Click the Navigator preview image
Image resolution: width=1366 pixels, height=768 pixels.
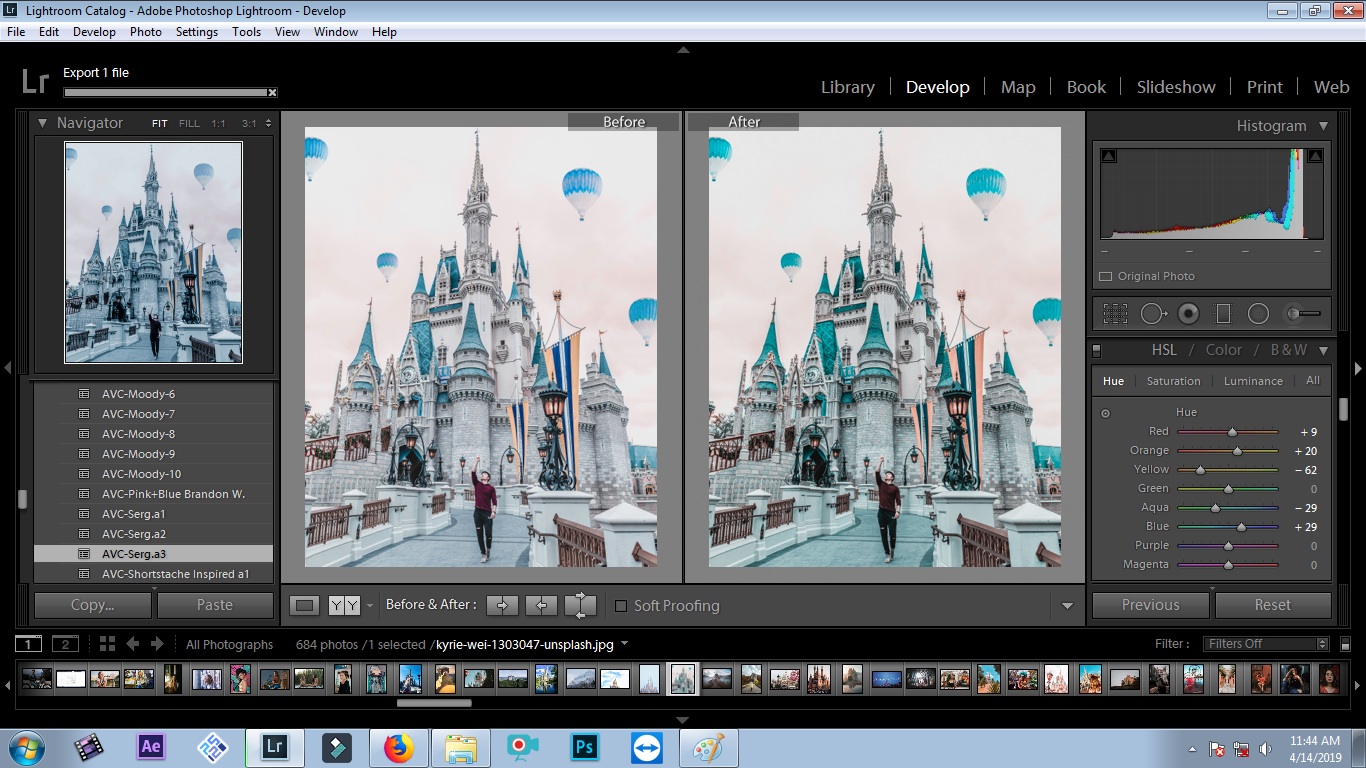(x=153, y=252)
